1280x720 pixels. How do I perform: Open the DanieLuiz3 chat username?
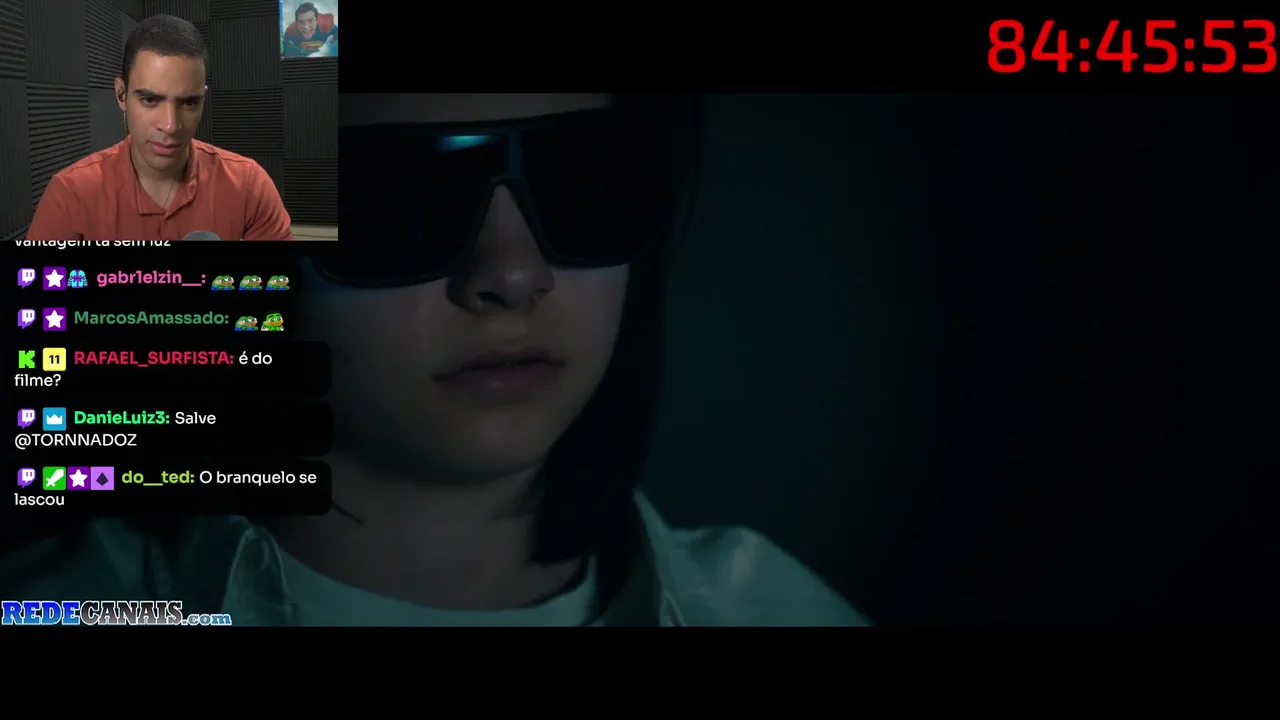pyautogui.click(x=122, y=418)
